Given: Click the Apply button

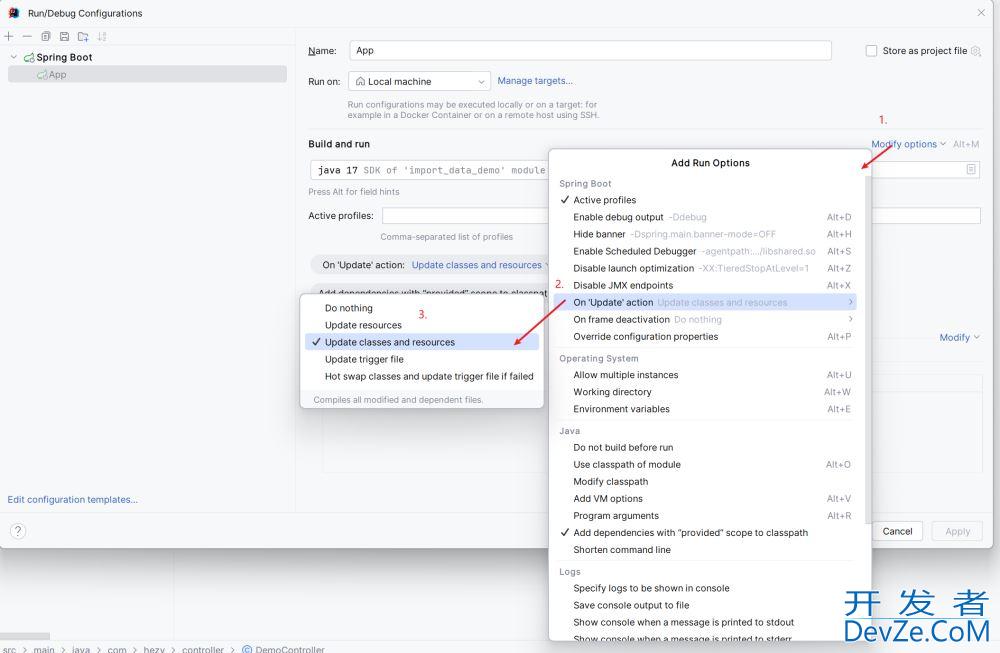Looking at the screenshot, I should (957, 531).
